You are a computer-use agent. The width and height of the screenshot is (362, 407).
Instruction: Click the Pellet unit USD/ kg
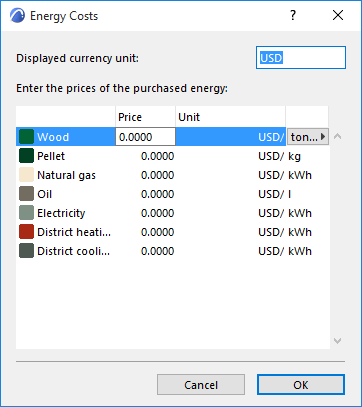[x=279, y=156]
